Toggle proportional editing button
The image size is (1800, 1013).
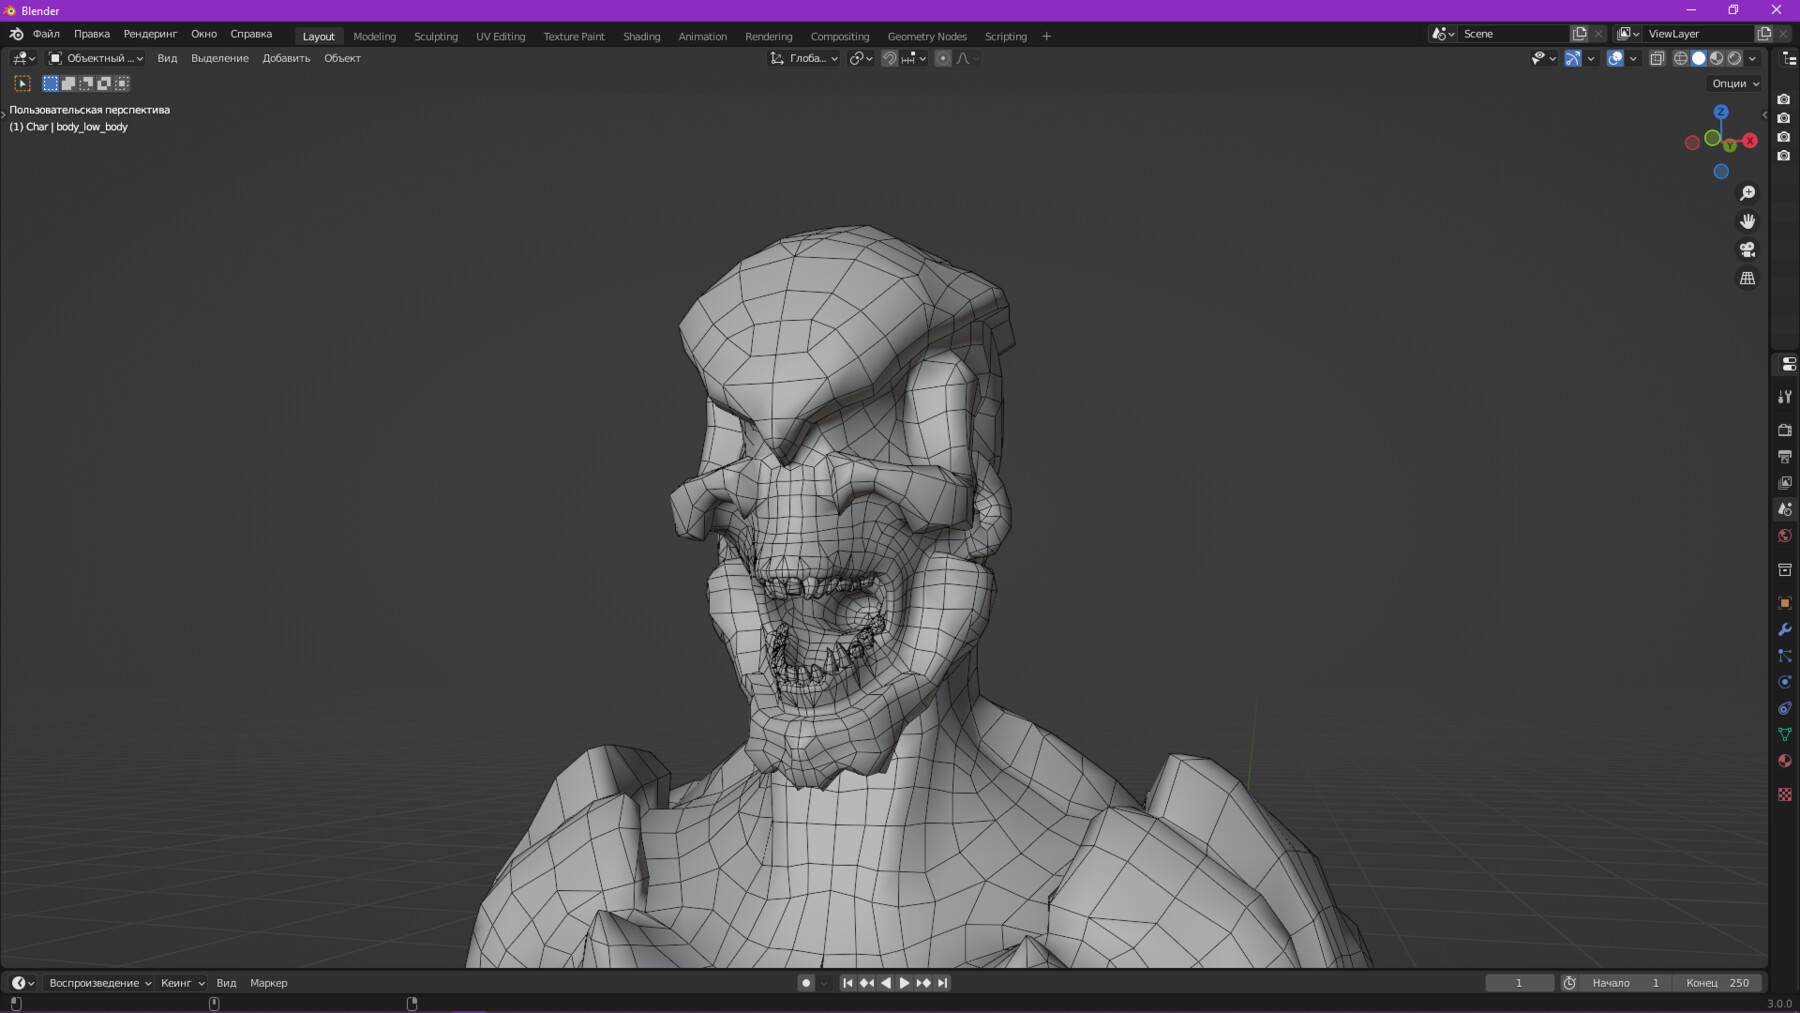click(x=943, y=59)
